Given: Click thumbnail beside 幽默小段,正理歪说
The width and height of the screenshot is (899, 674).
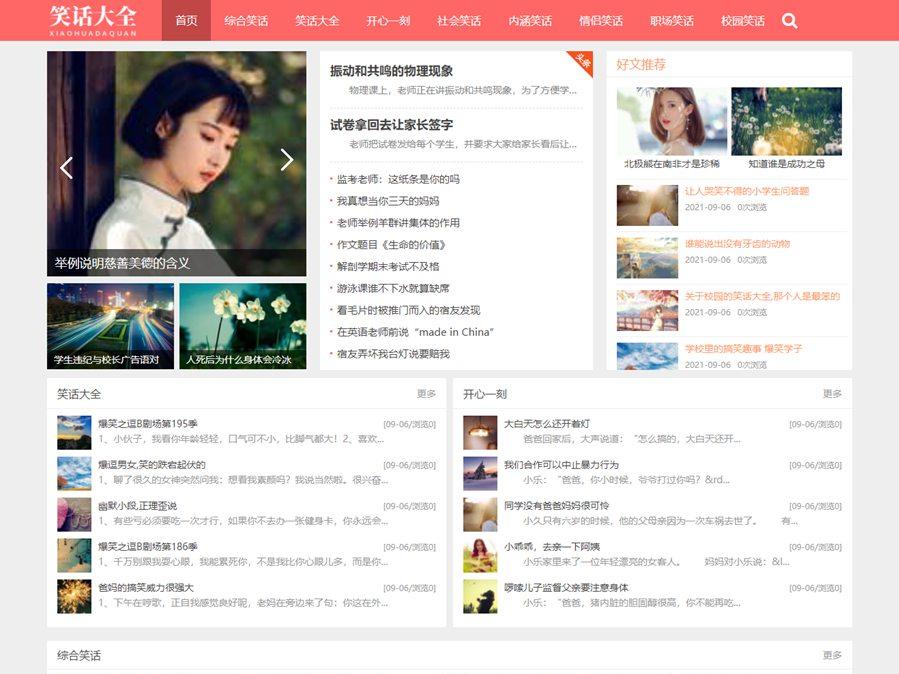Looking at the screenshot, I should 74,515.
